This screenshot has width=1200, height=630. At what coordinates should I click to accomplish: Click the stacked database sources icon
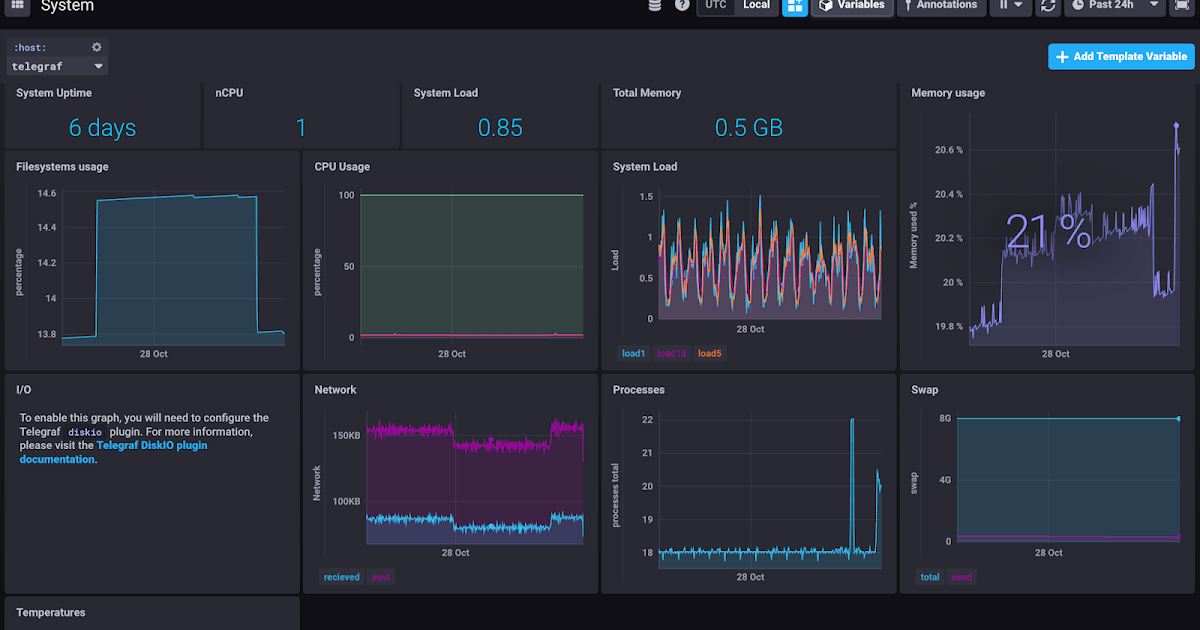click(x=655, y=5)
